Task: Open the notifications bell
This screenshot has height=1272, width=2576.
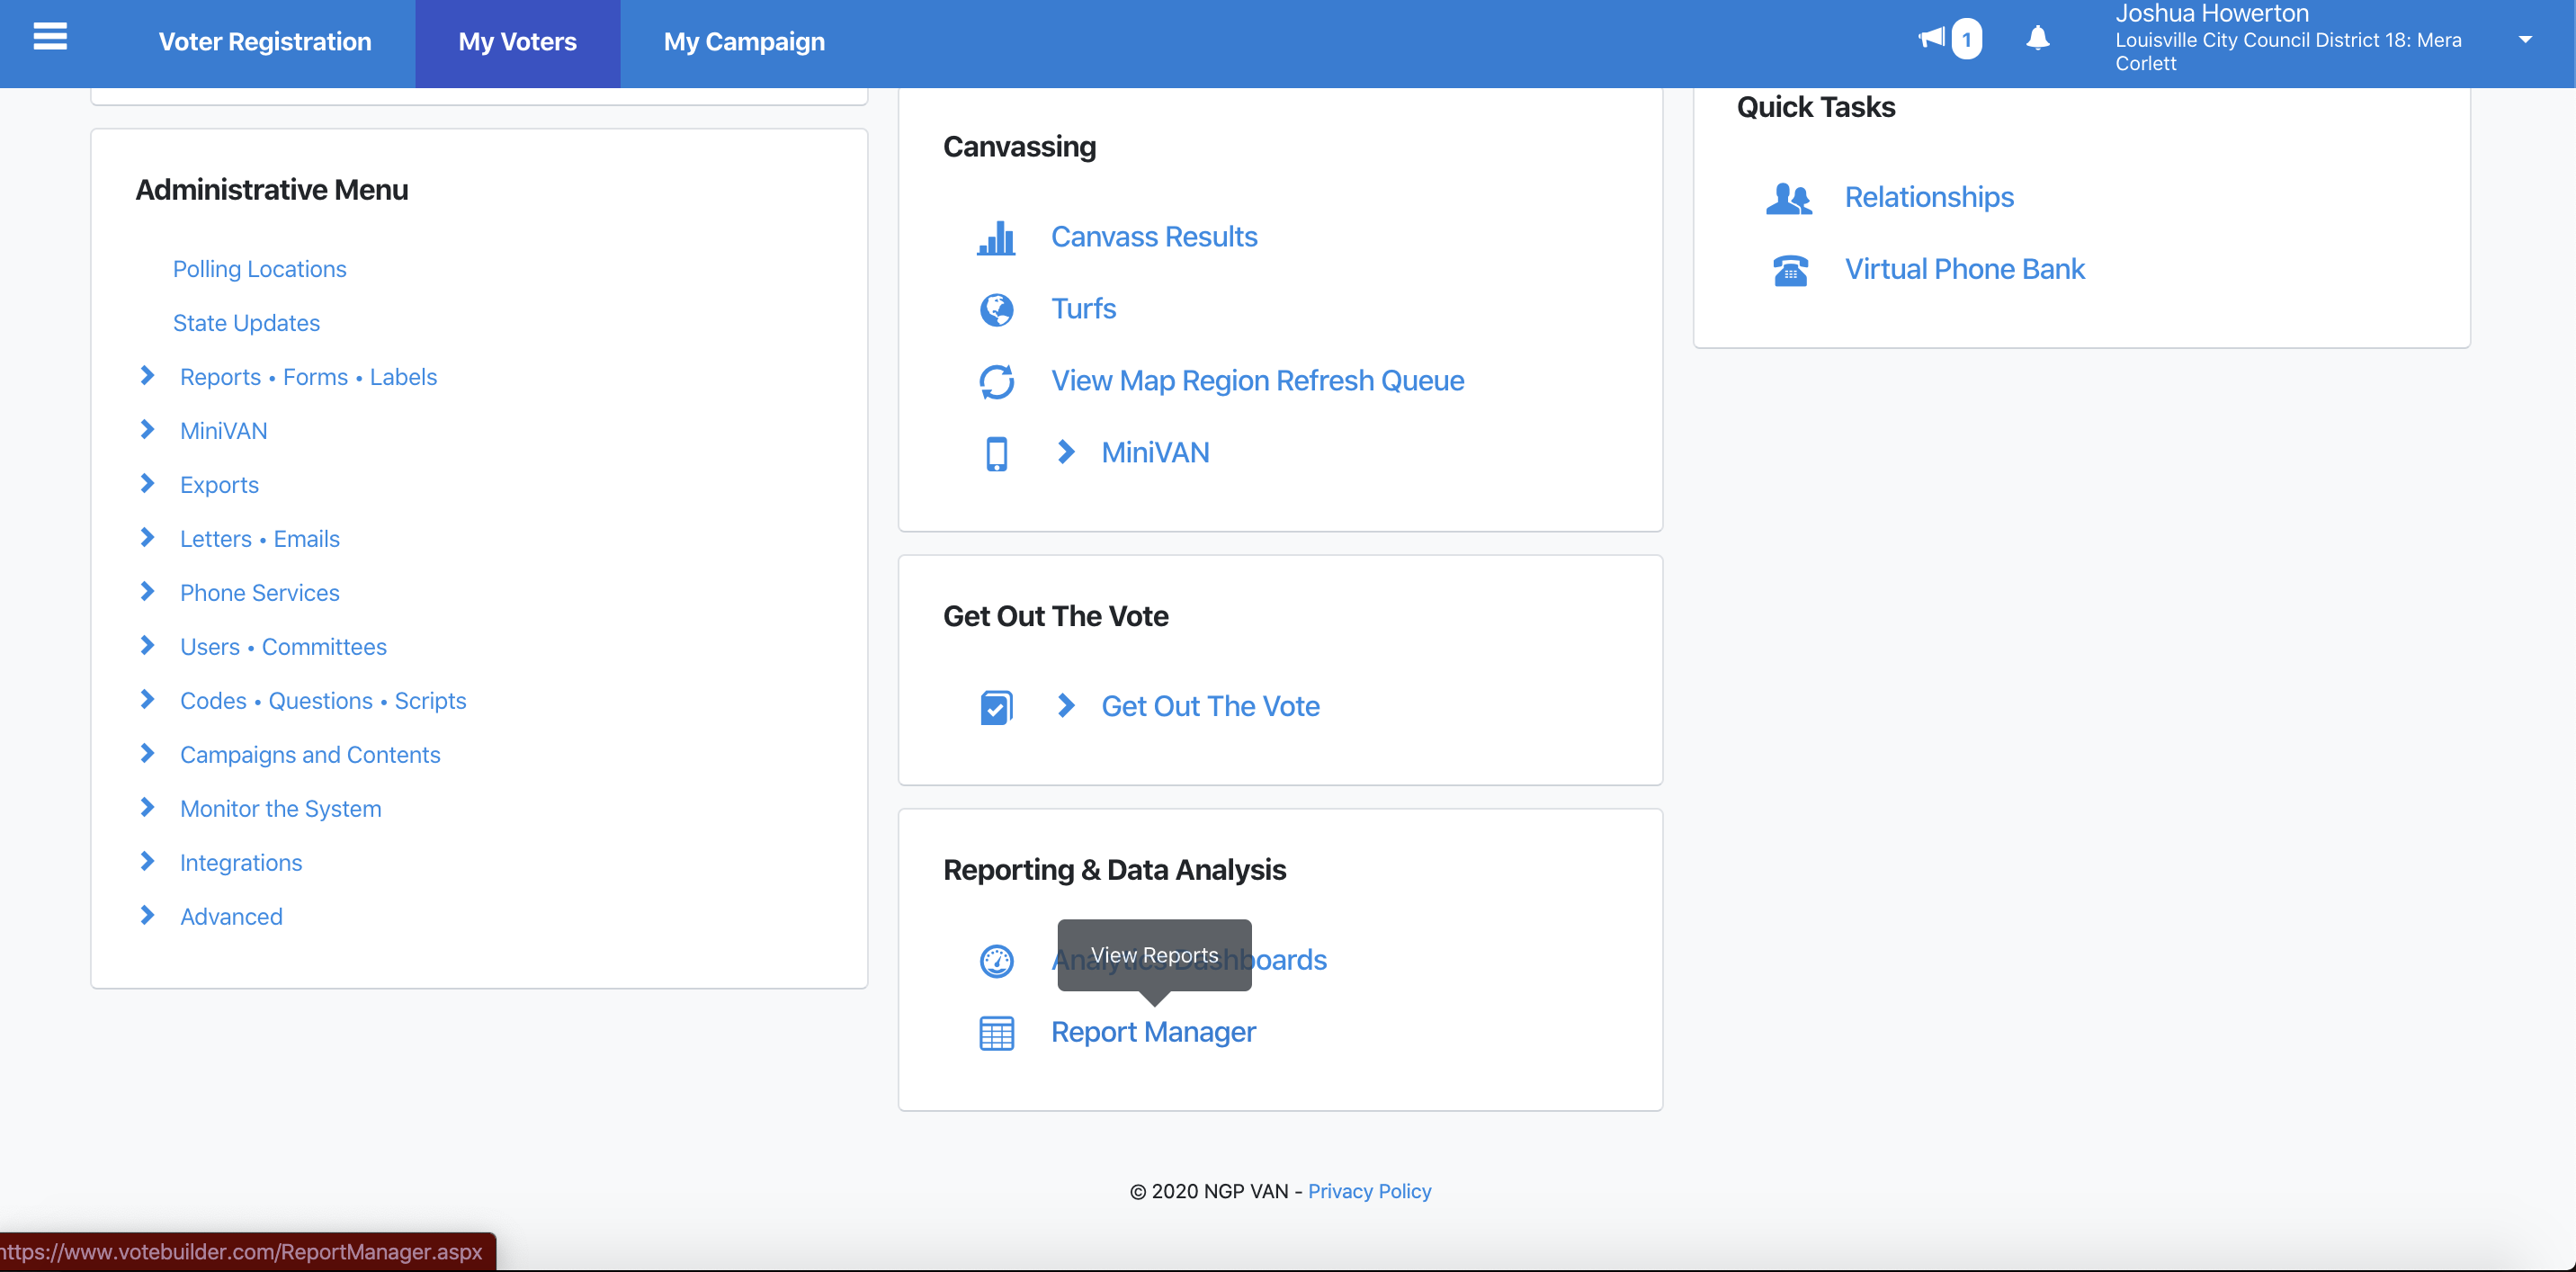Action: tap(2037, 38)
